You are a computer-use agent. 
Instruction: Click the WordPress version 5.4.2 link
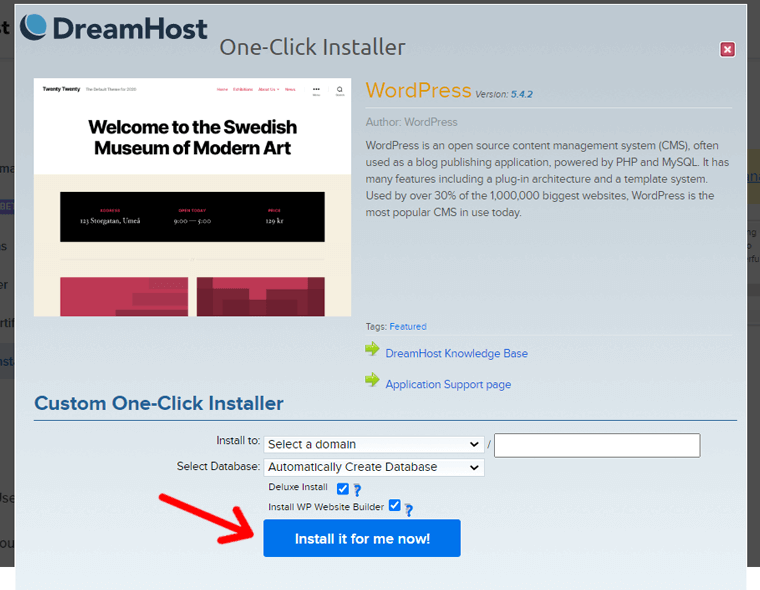tap(522, 94)
